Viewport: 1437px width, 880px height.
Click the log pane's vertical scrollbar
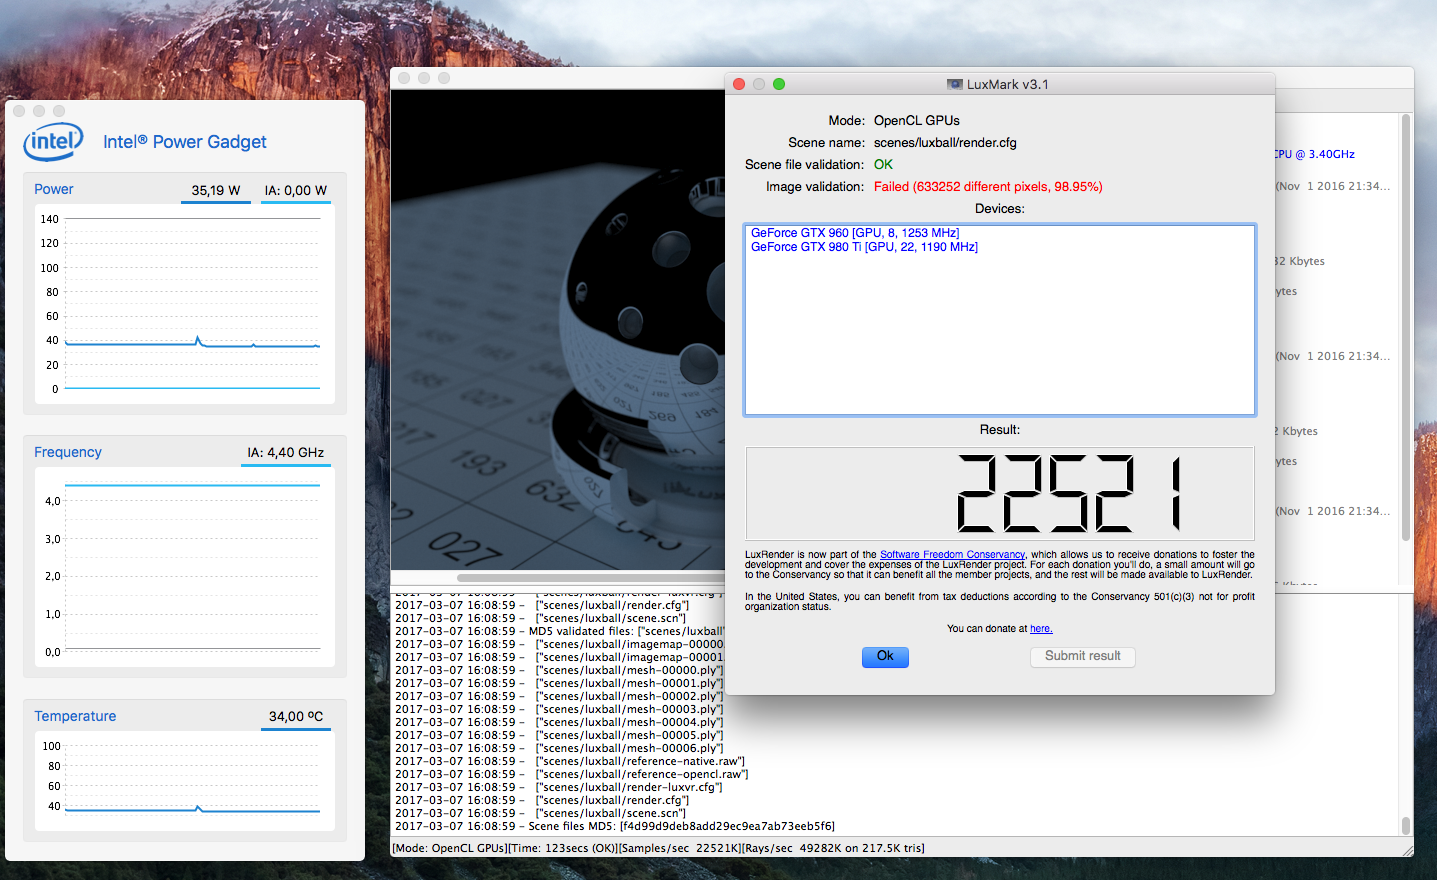(1405, 825)
